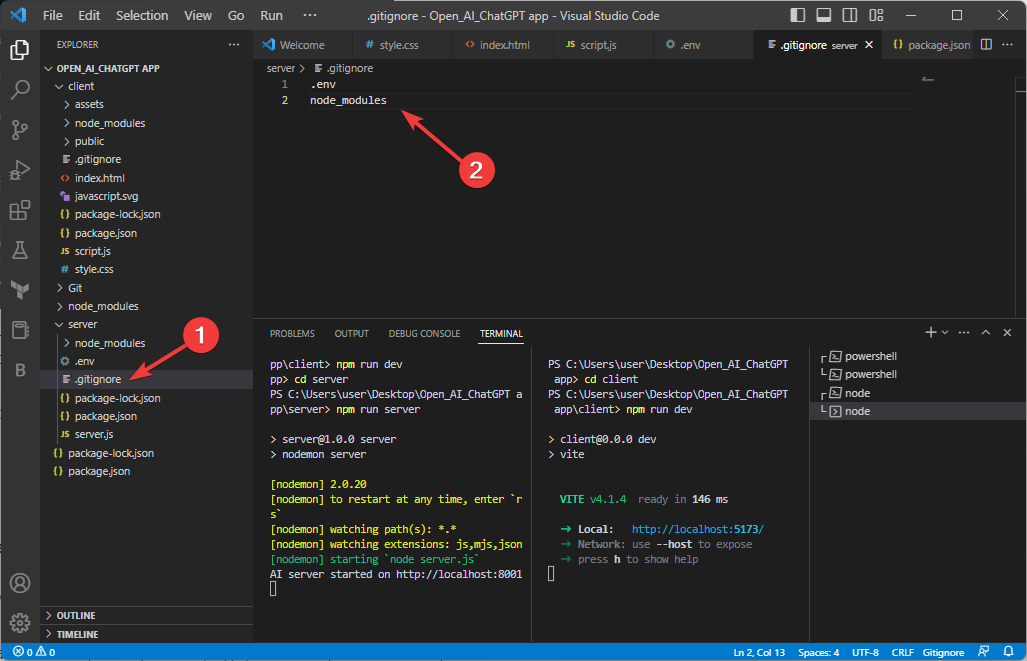The width and height of the screenshot is (1027, 661).
Task: Open the Selection menu
Action: coord(142,15)
